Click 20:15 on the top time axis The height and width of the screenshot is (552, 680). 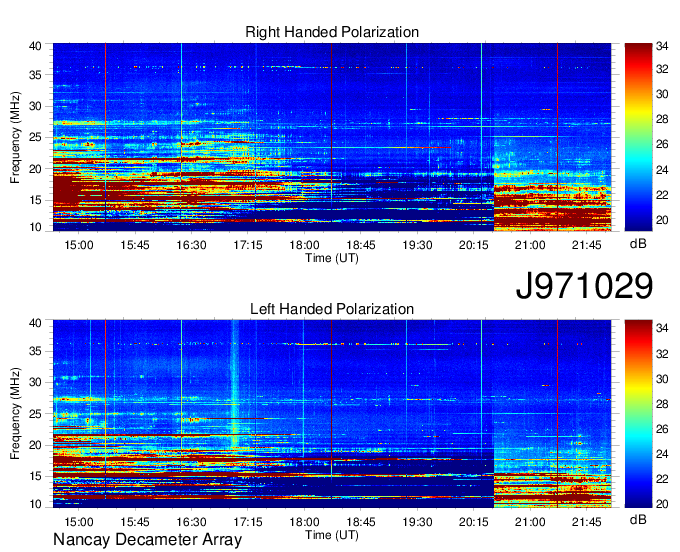[474, 245]
